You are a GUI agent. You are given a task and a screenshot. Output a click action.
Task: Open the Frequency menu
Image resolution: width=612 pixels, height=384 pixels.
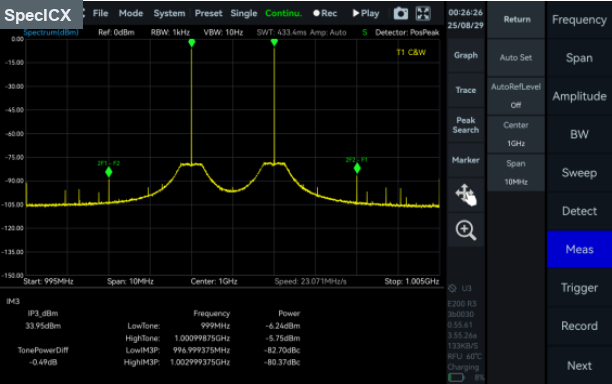[x=579, y=20]
